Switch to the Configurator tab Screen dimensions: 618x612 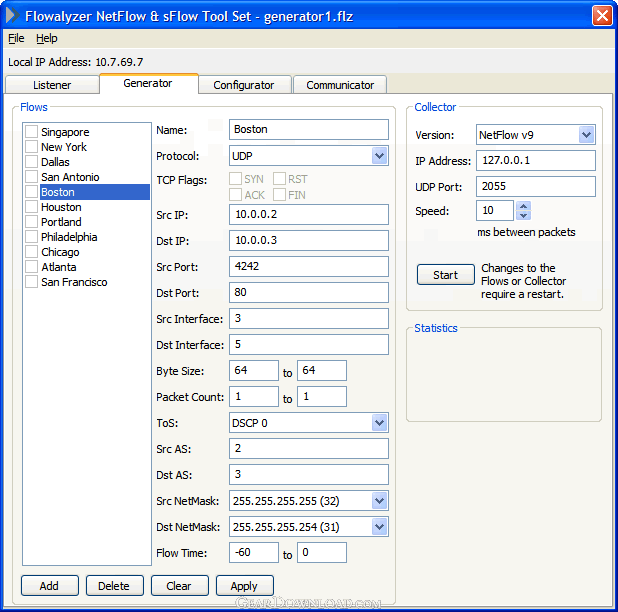click(x=244, y=85)
